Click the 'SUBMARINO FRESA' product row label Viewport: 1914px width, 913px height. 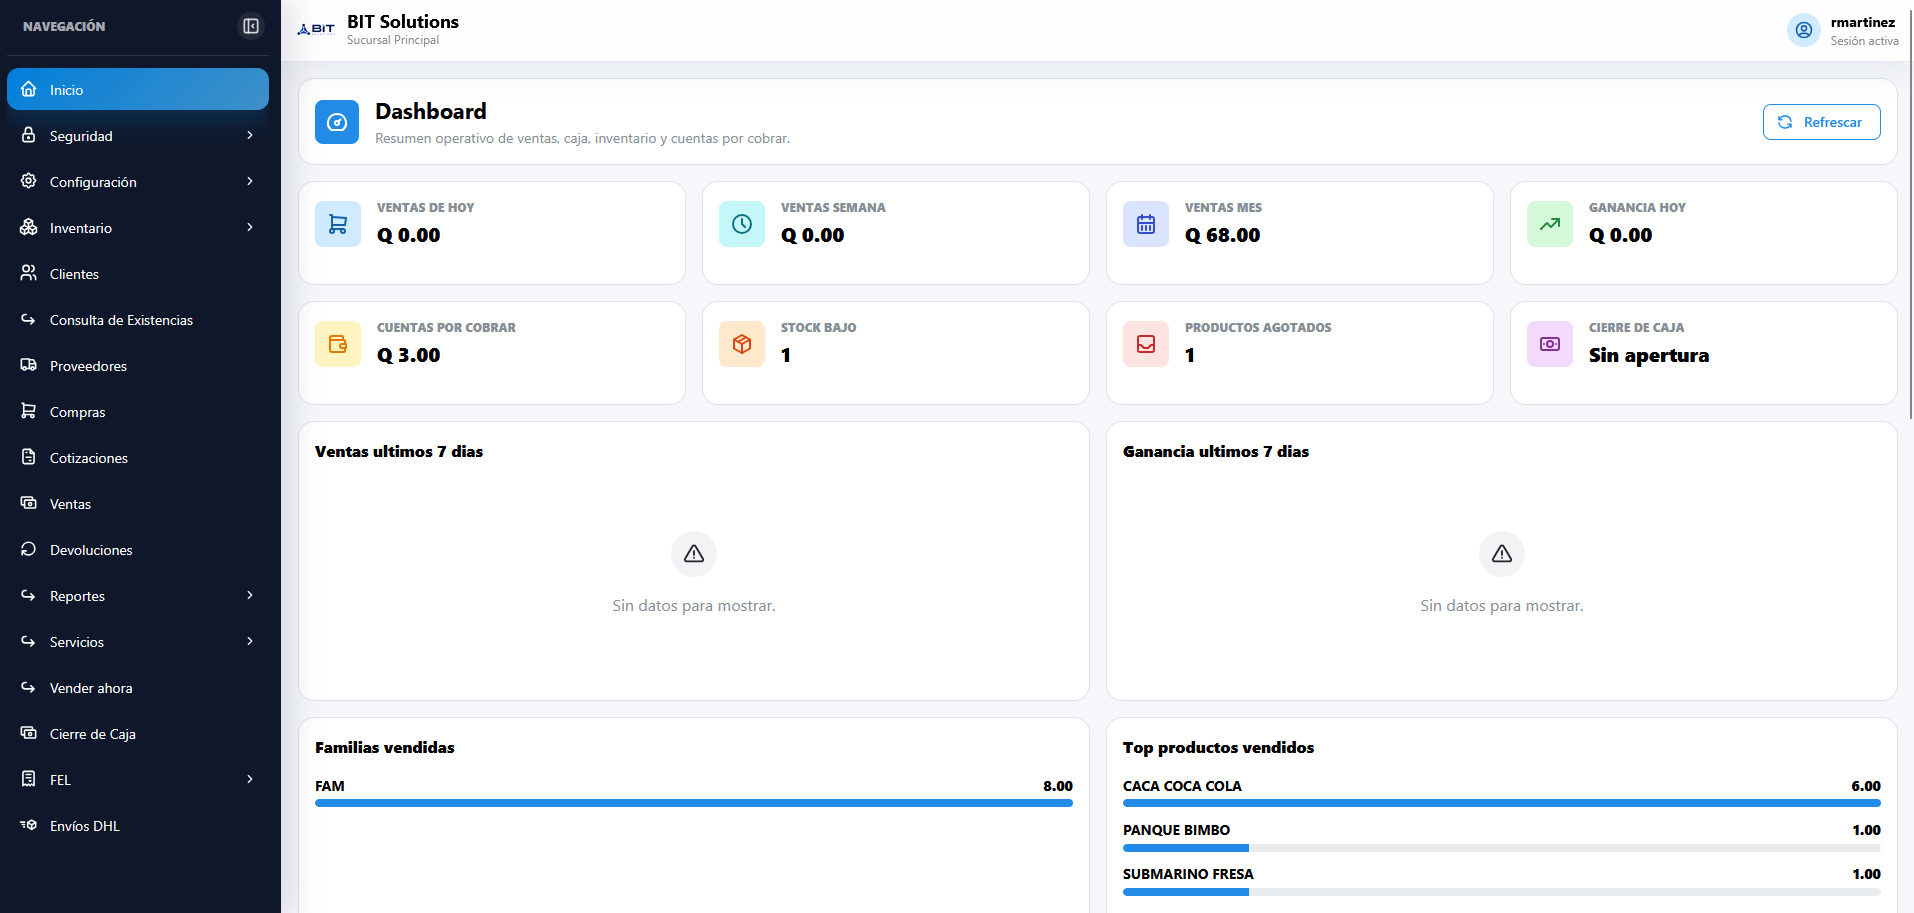[1188, 874]
